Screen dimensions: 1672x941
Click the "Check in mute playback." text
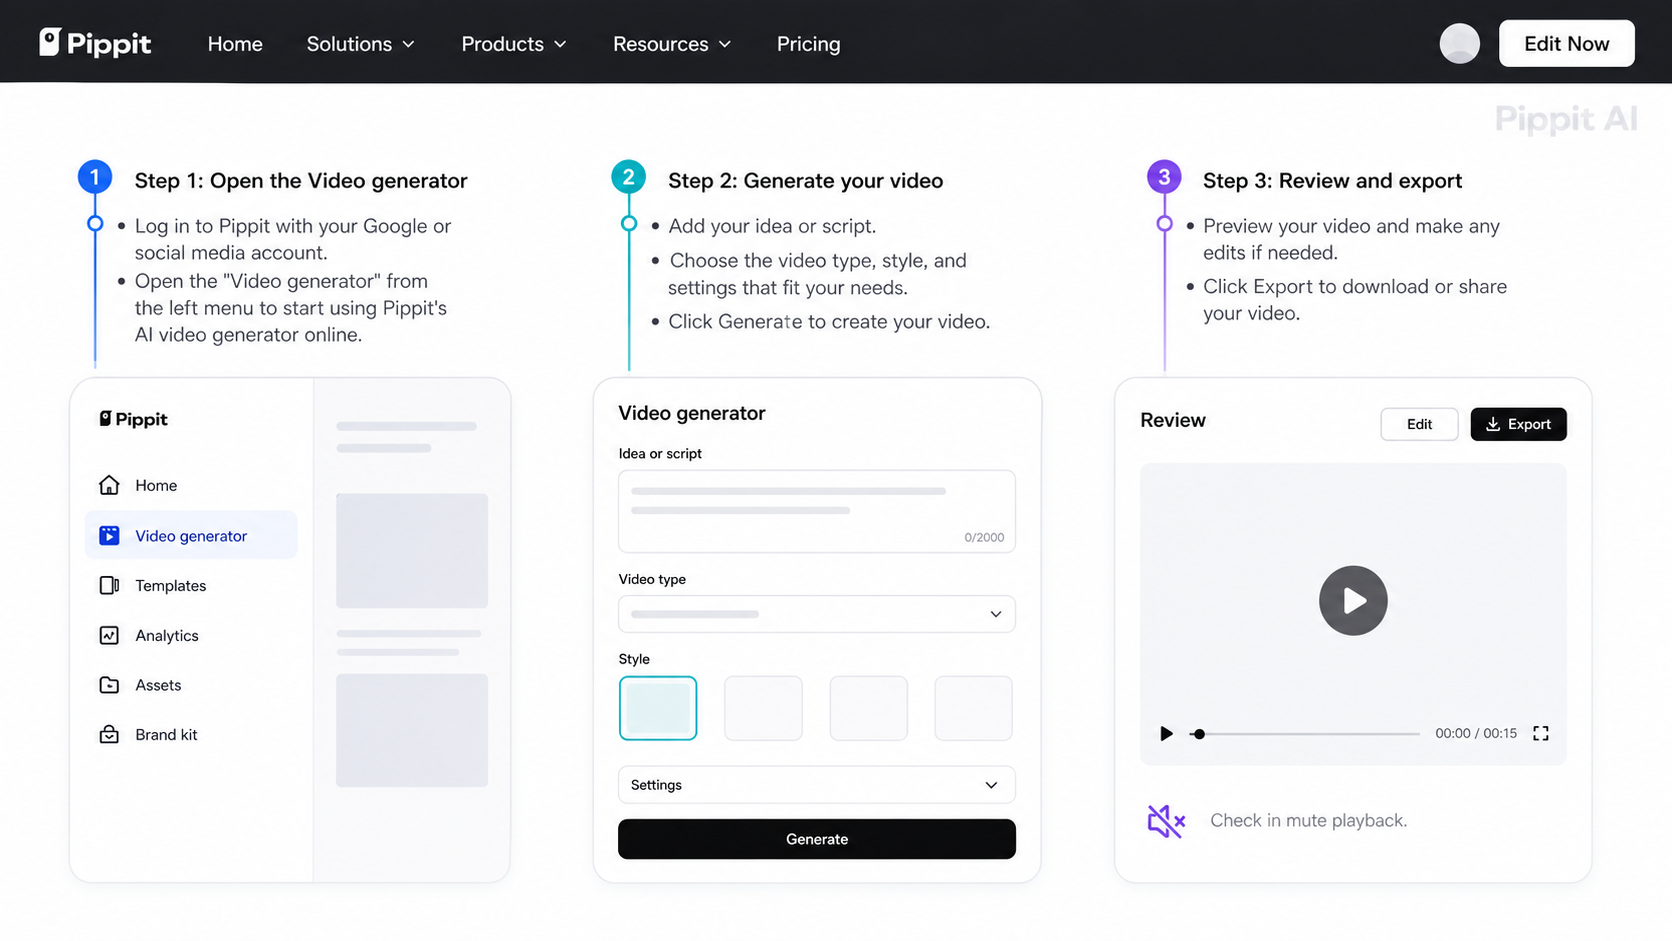[x=1308, y=821]
